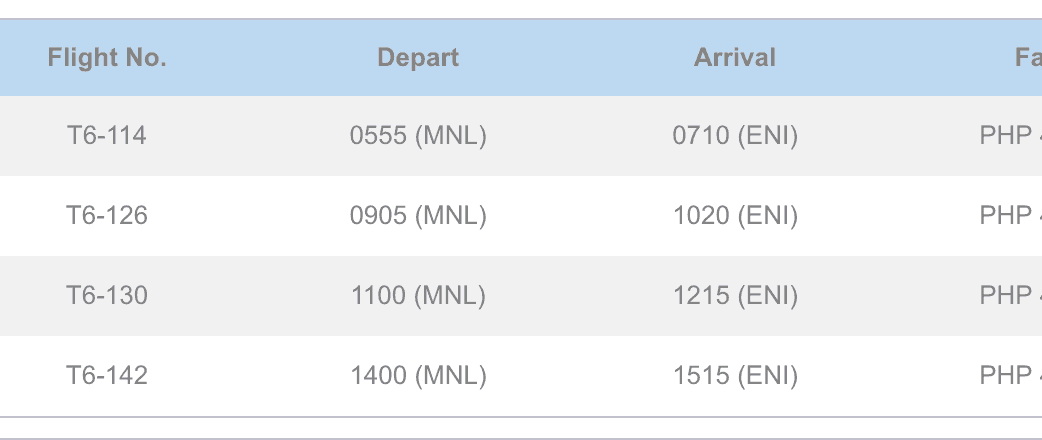Click the 1100 (MNL) departure time
This screenshot has width=1042, height=440.
(418, 295)
